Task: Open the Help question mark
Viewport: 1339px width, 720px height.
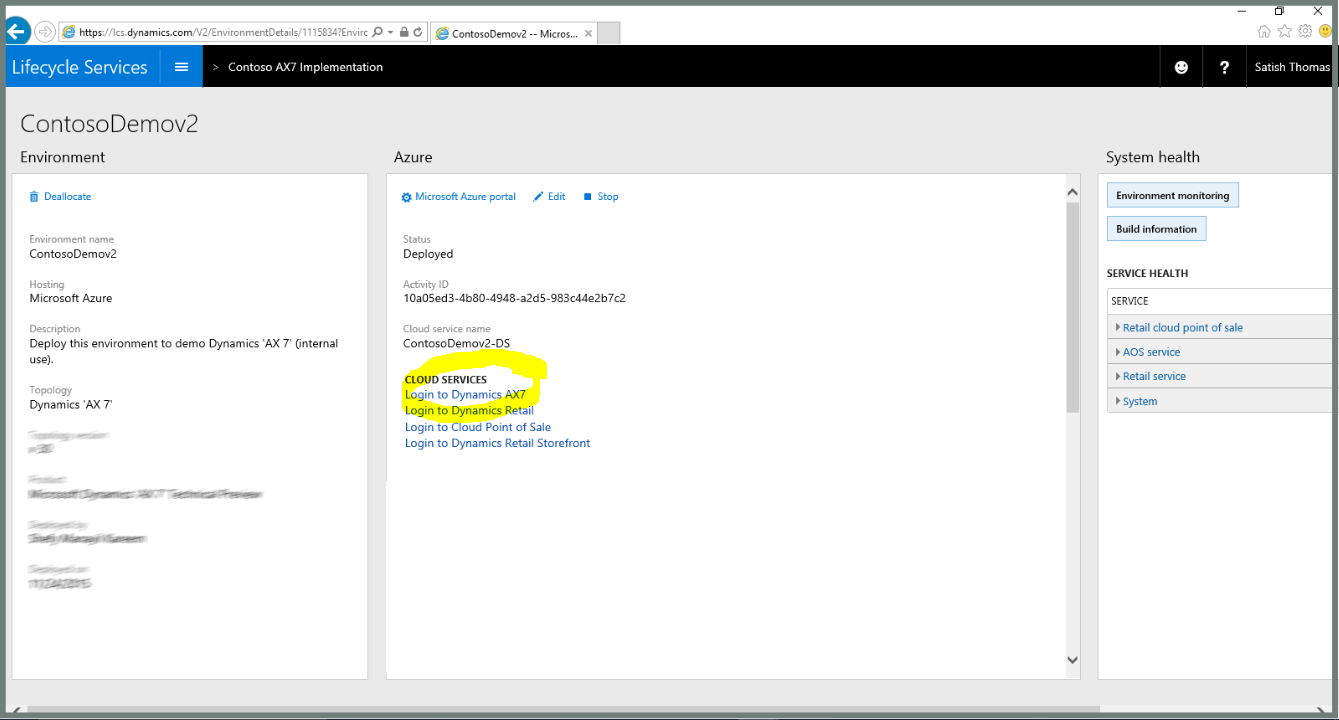Action: click(x=1224, y=67)
